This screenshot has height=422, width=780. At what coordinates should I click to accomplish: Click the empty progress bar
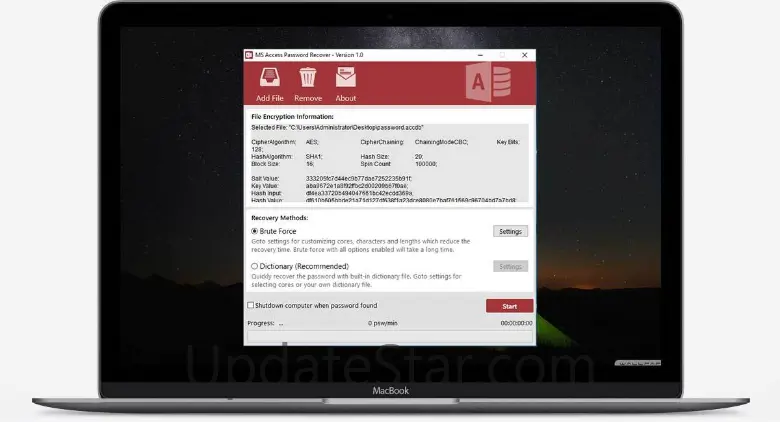[x=390, y=336]
